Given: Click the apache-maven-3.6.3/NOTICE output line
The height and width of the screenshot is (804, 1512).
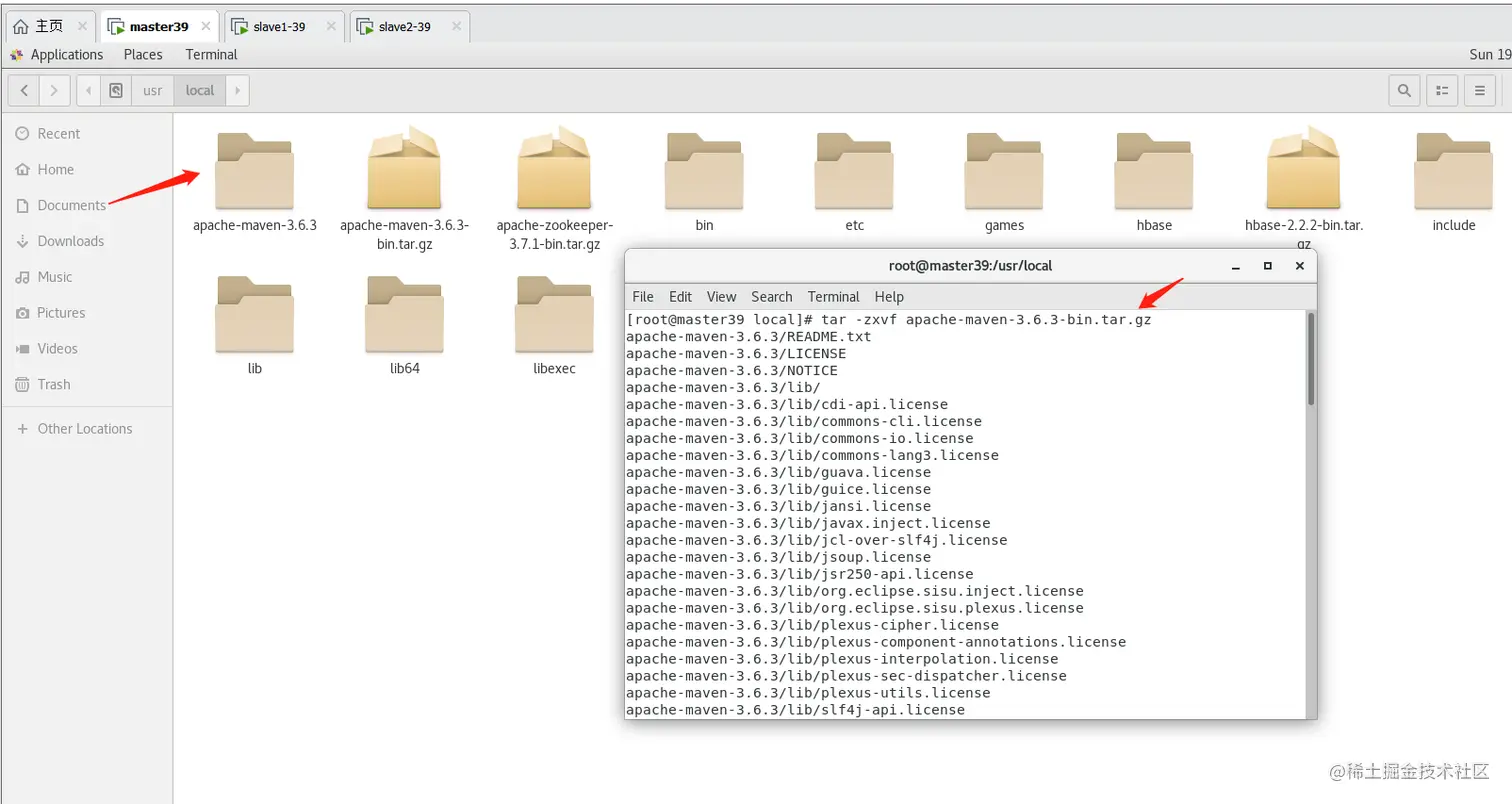Looking at the screenshot, I should (732, 371).
